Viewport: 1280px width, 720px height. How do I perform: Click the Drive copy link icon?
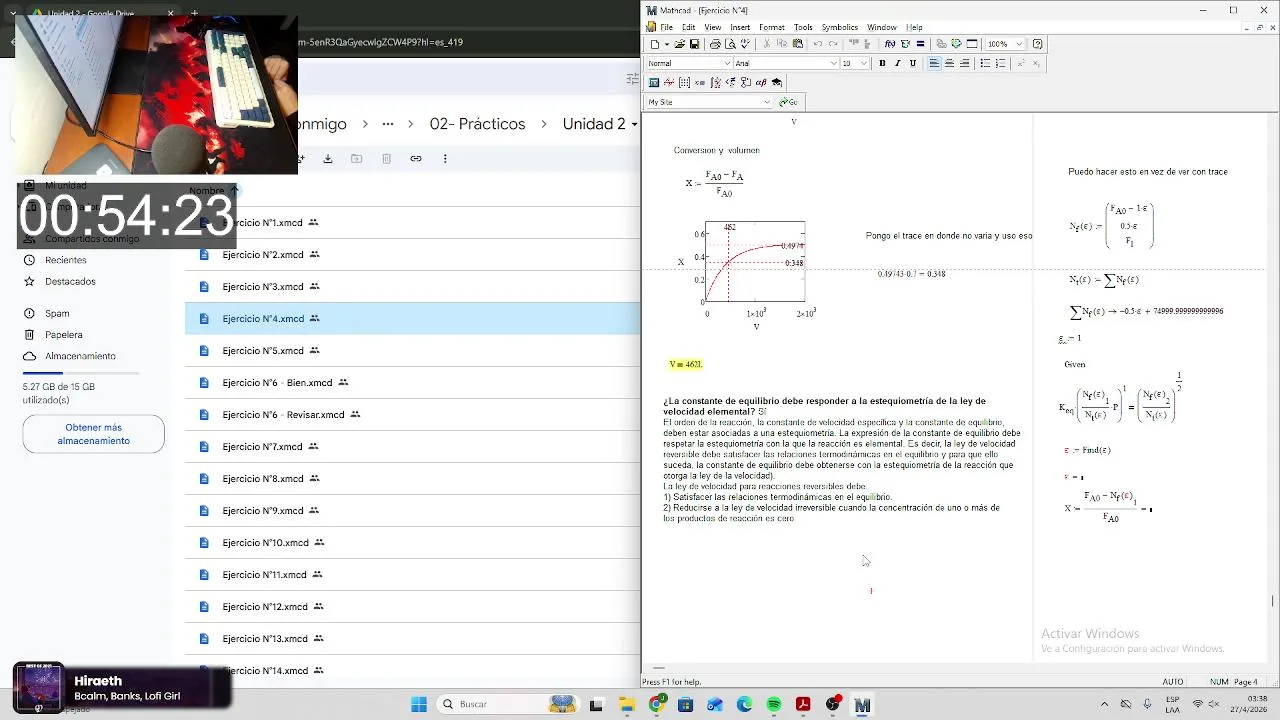coord(415,158)
